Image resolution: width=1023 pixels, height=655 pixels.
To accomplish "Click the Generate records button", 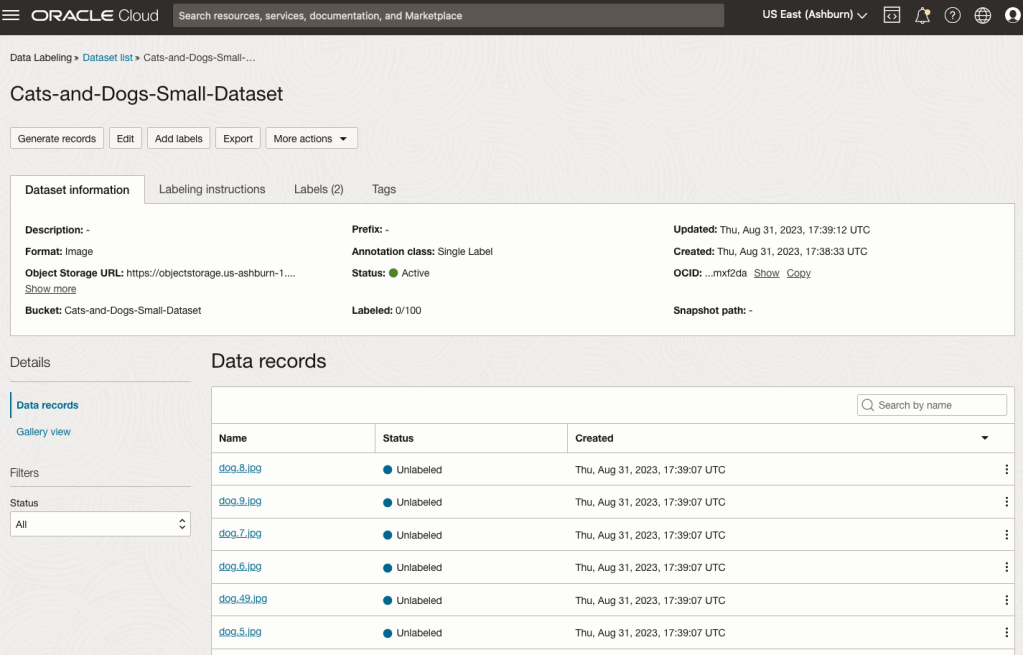I will (x=57, y=139).
